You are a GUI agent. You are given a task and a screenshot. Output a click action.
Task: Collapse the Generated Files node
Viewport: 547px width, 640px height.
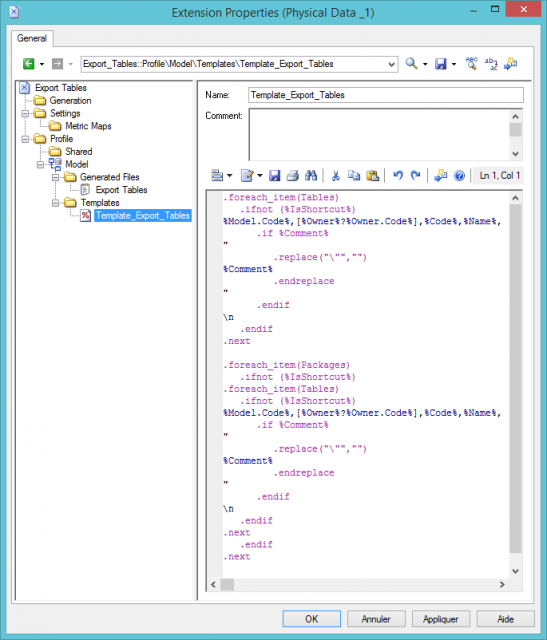(x=55, y=178)
